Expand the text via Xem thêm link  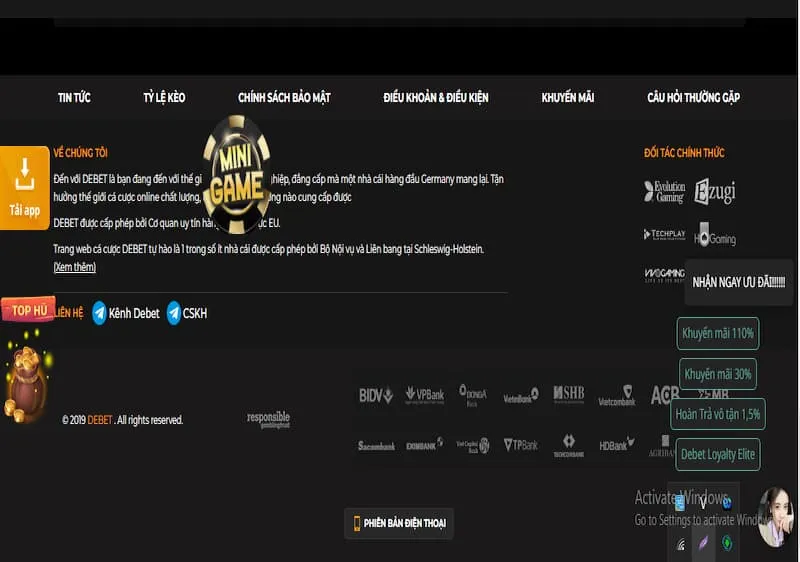tap(74, 267)
